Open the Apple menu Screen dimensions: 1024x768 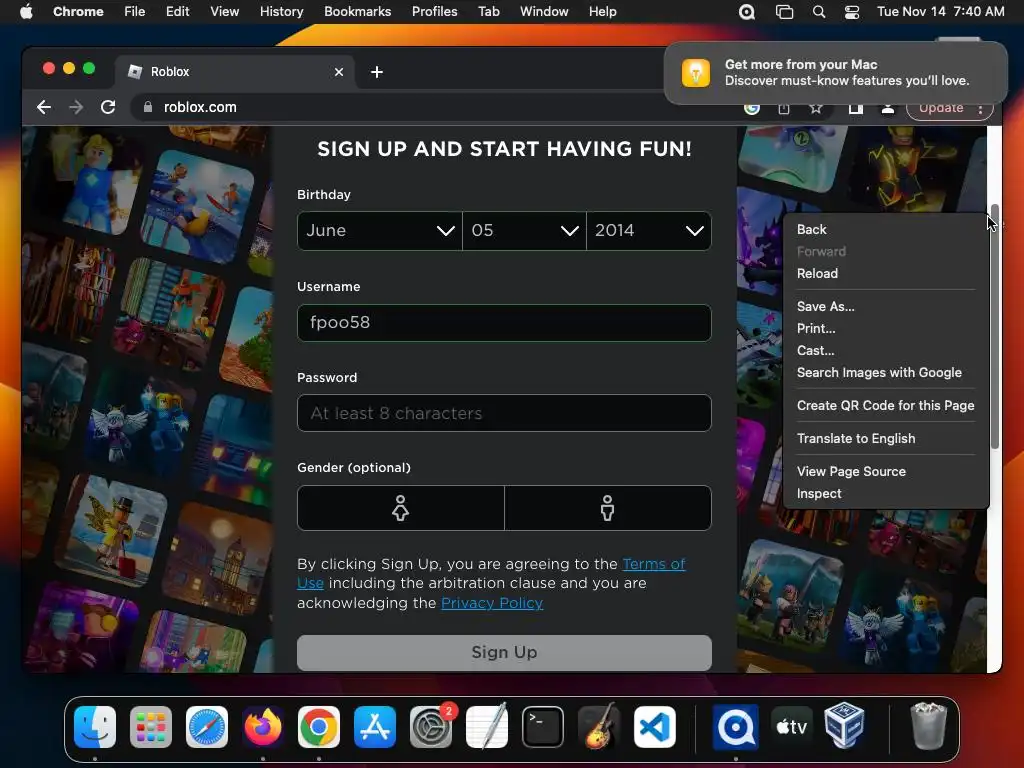pyautogui.click(x=26, y=12)
